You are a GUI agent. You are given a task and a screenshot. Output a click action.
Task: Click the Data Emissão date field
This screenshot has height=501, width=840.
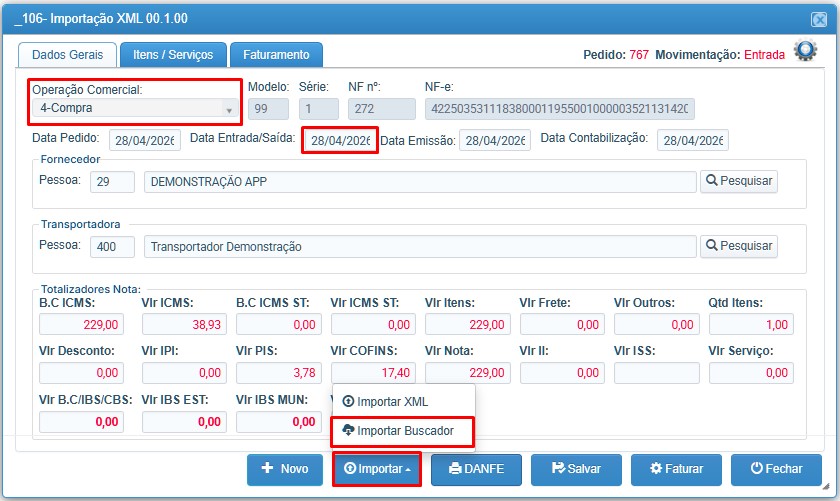495,140
